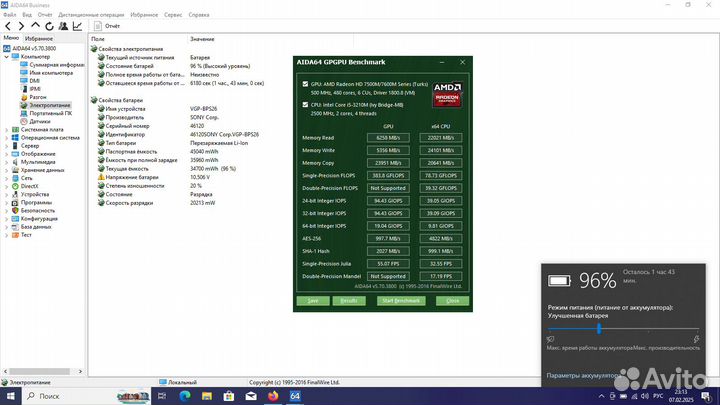The height and width of the screenshot is (405, 720).
Task: Click the Напряжение батареи warning row
Action: [153, 177]
